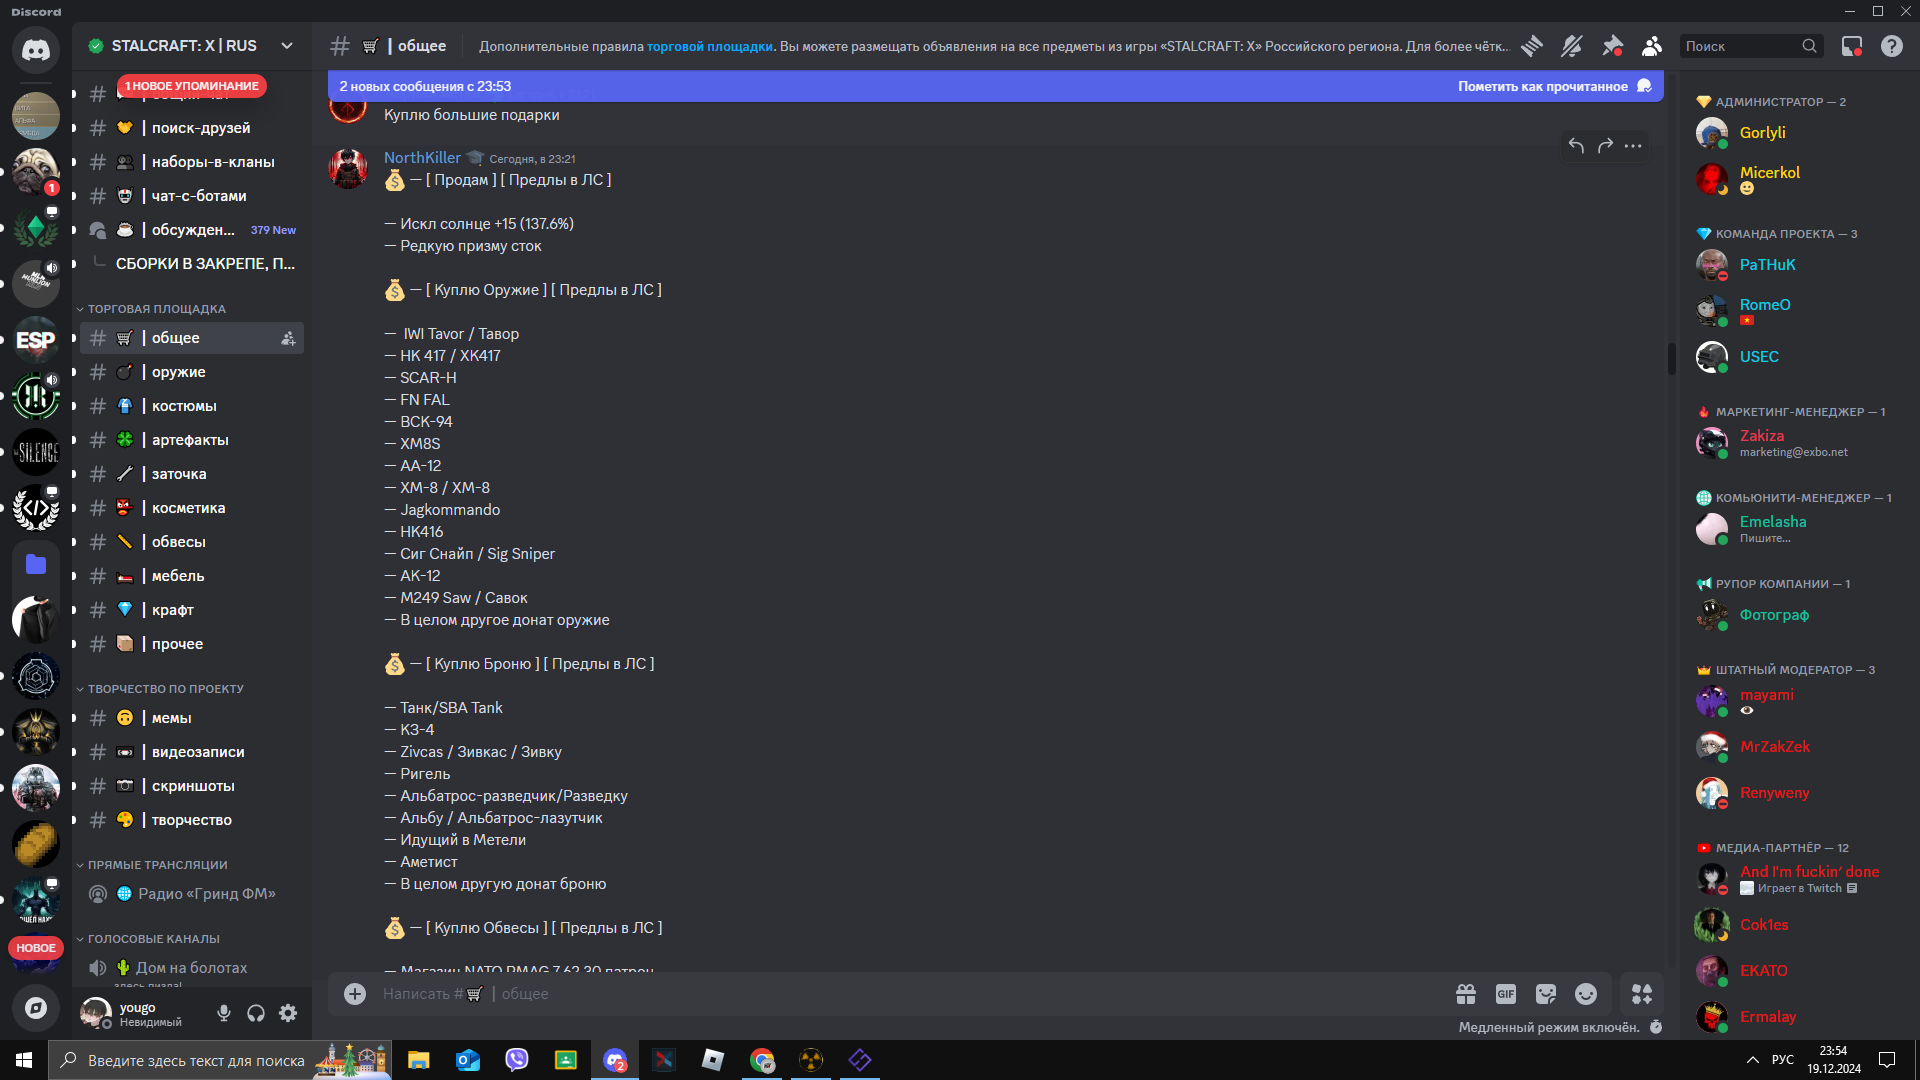The width and height of the screenshot is (1920, 1080).
Task: Open the косметика channel
Action: [192, 508]
